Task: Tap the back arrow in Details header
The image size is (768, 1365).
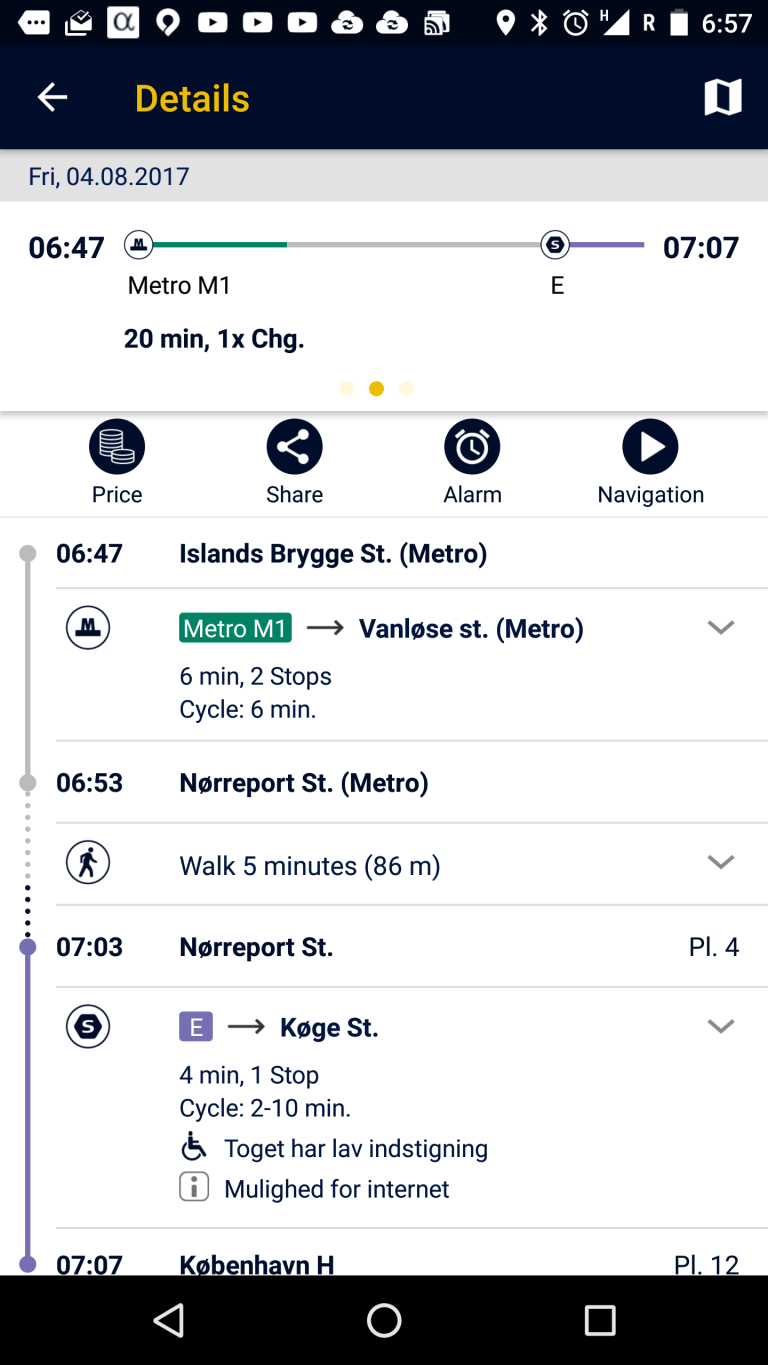Action: coord(52,97)
